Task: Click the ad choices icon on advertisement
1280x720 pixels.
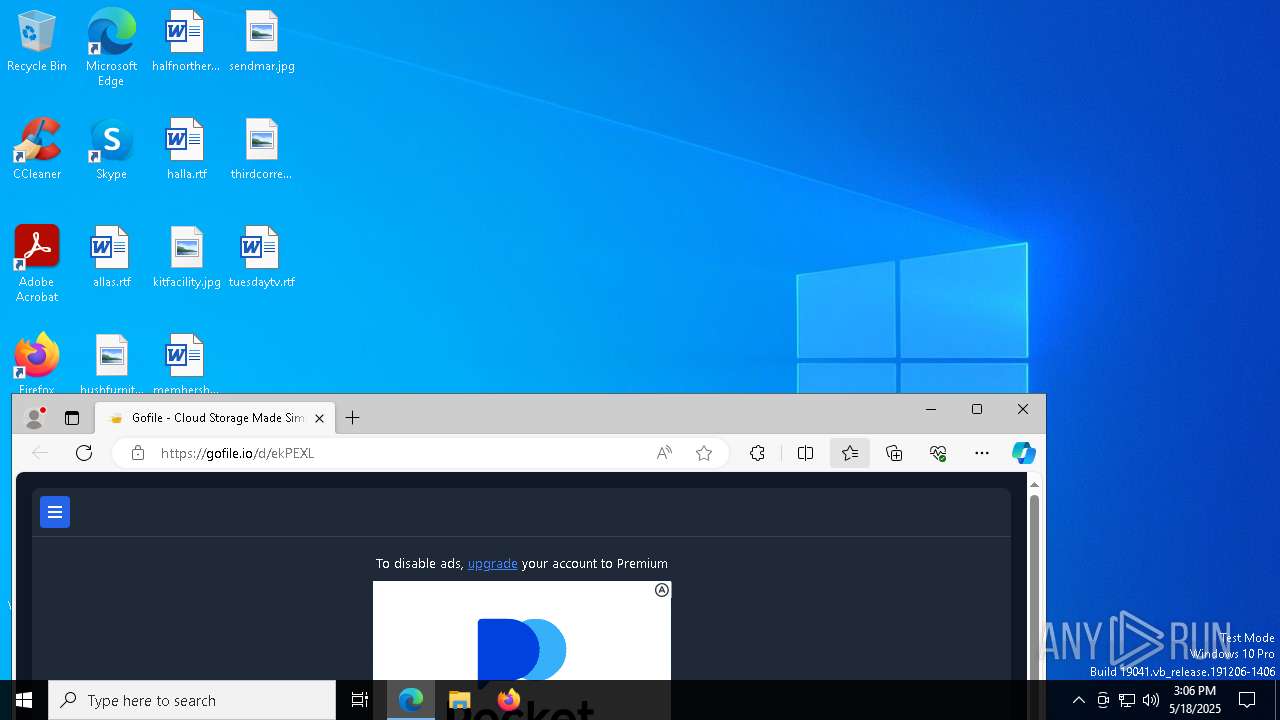Action: pyautogui.click(x=662, y=590)
